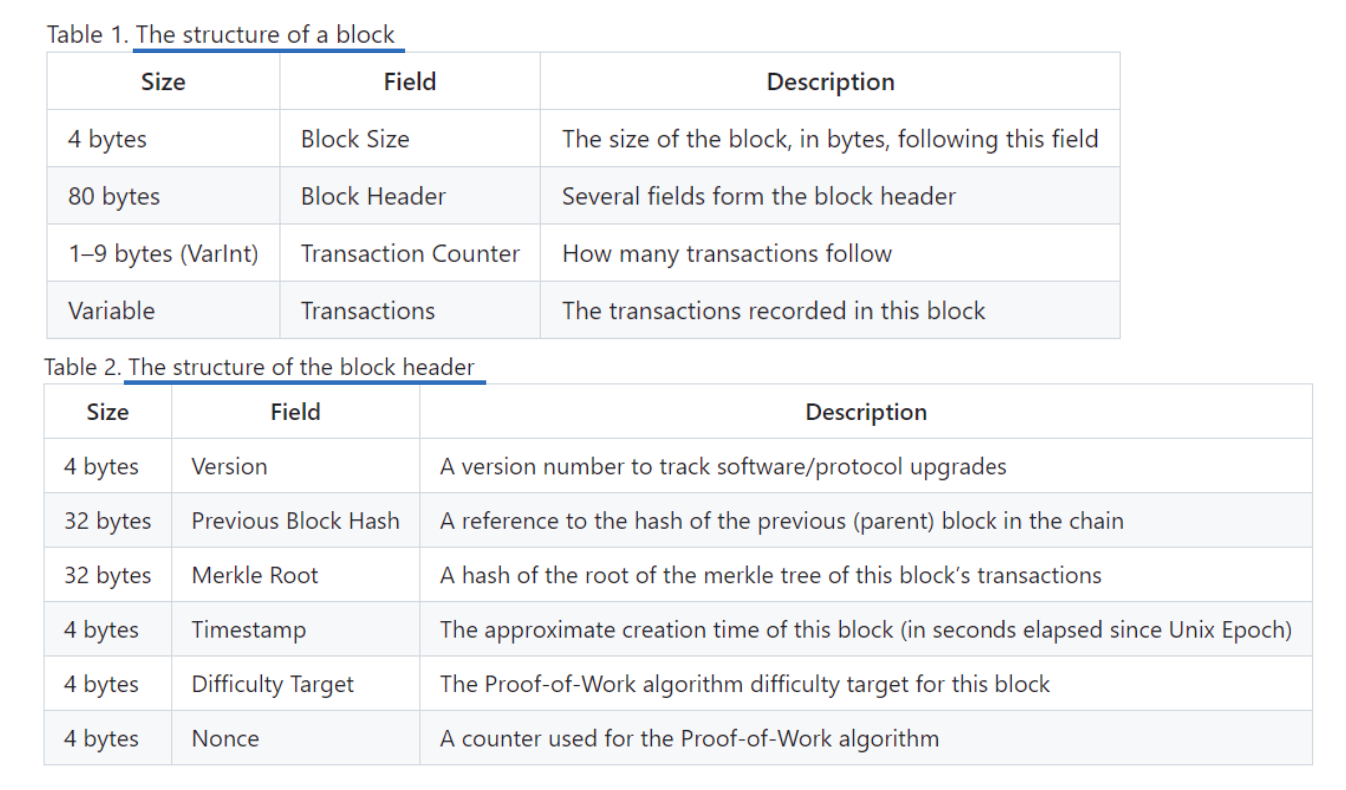The height and width of the screenshot is (790, 1346).
Task: Click 'How many transactions follow' description
Action: pos(727,253)
